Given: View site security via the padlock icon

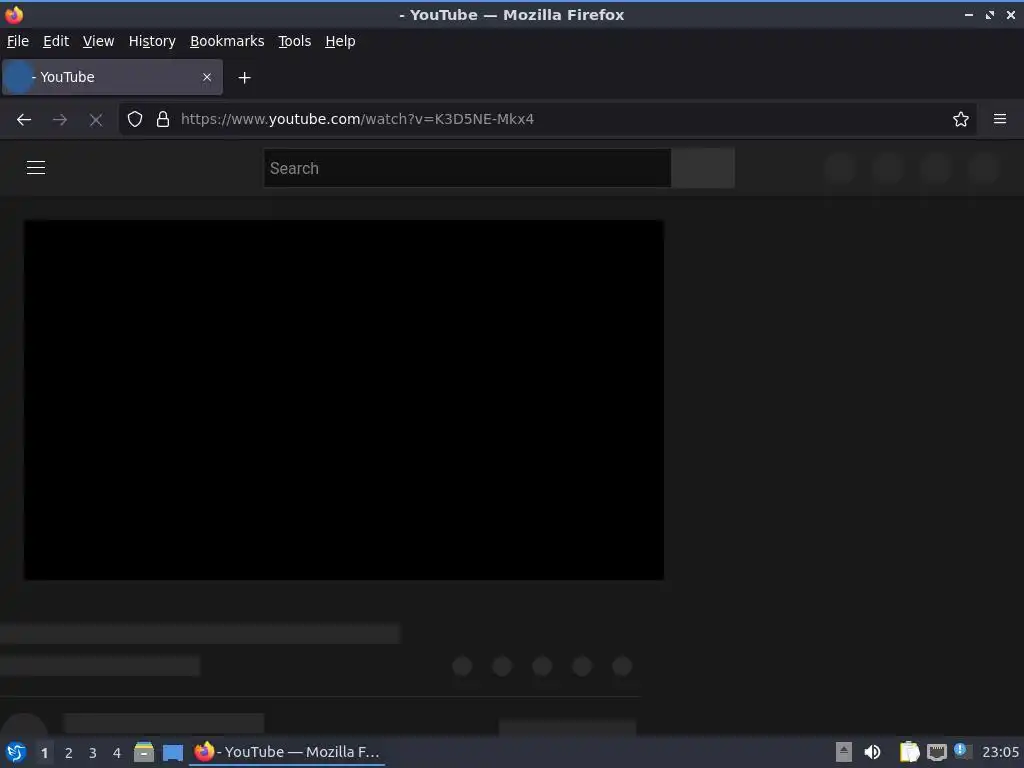Looking at the screenshot, I should [163, 119].
